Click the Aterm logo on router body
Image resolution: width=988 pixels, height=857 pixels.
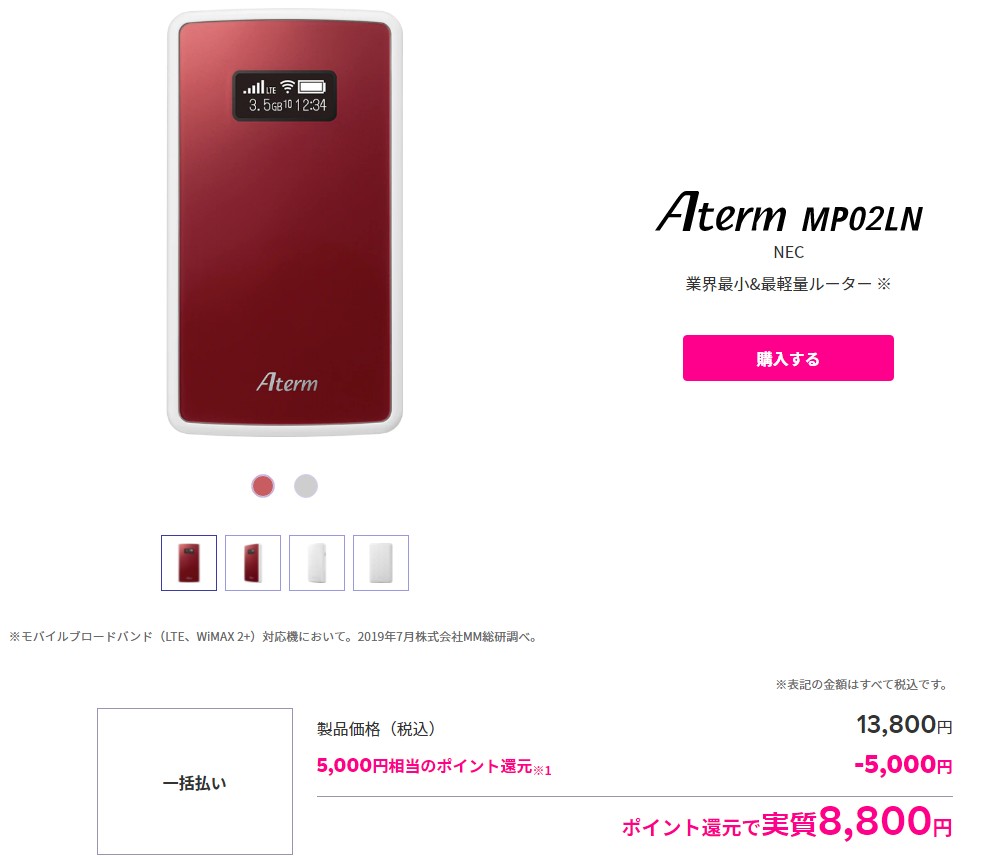point(287,382)
